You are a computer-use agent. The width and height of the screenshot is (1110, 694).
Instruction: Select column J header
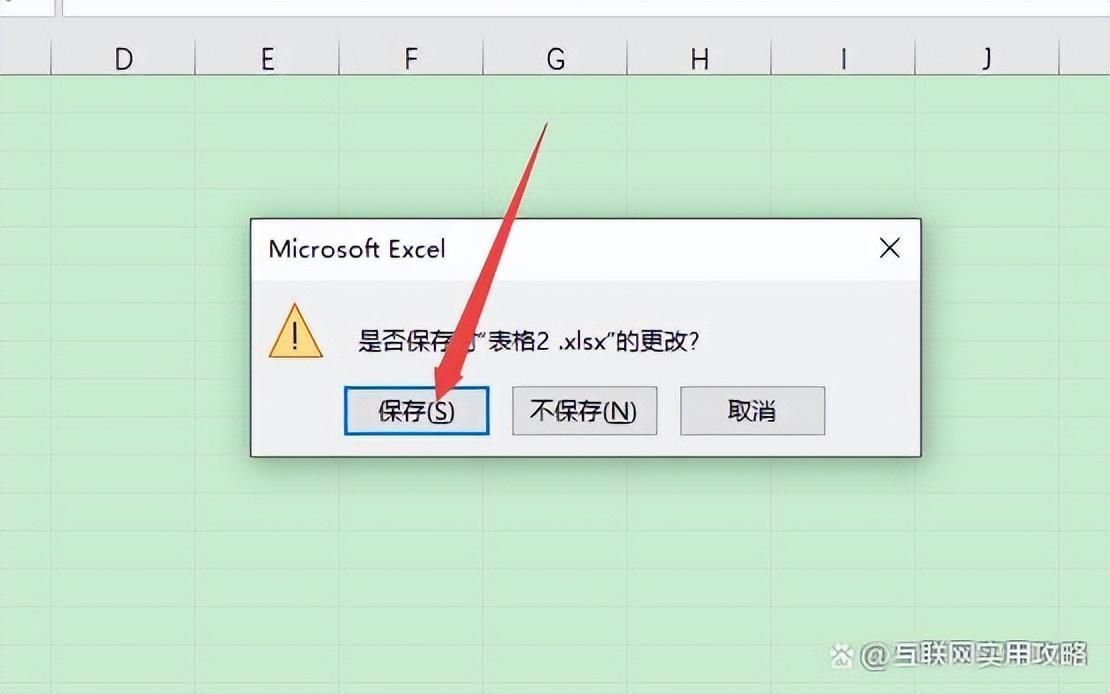pos(988,58)
